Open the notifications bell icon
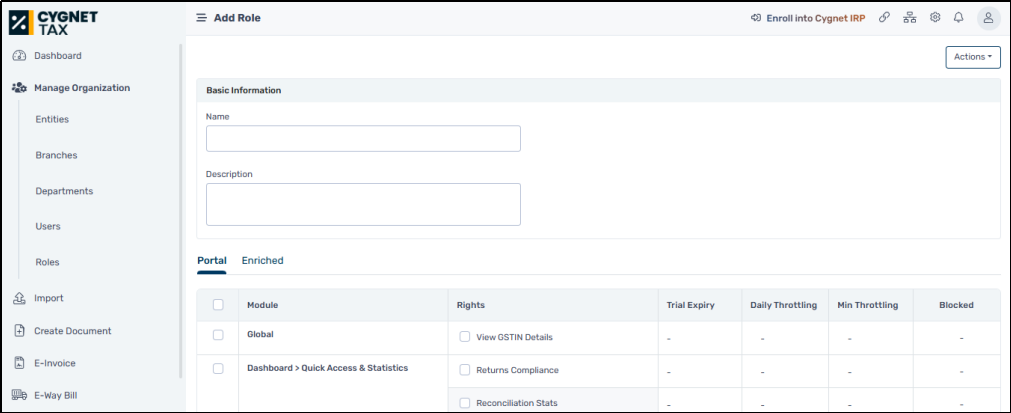The width and height of the screenshot is (1011, 413). [x=959, y=18]
